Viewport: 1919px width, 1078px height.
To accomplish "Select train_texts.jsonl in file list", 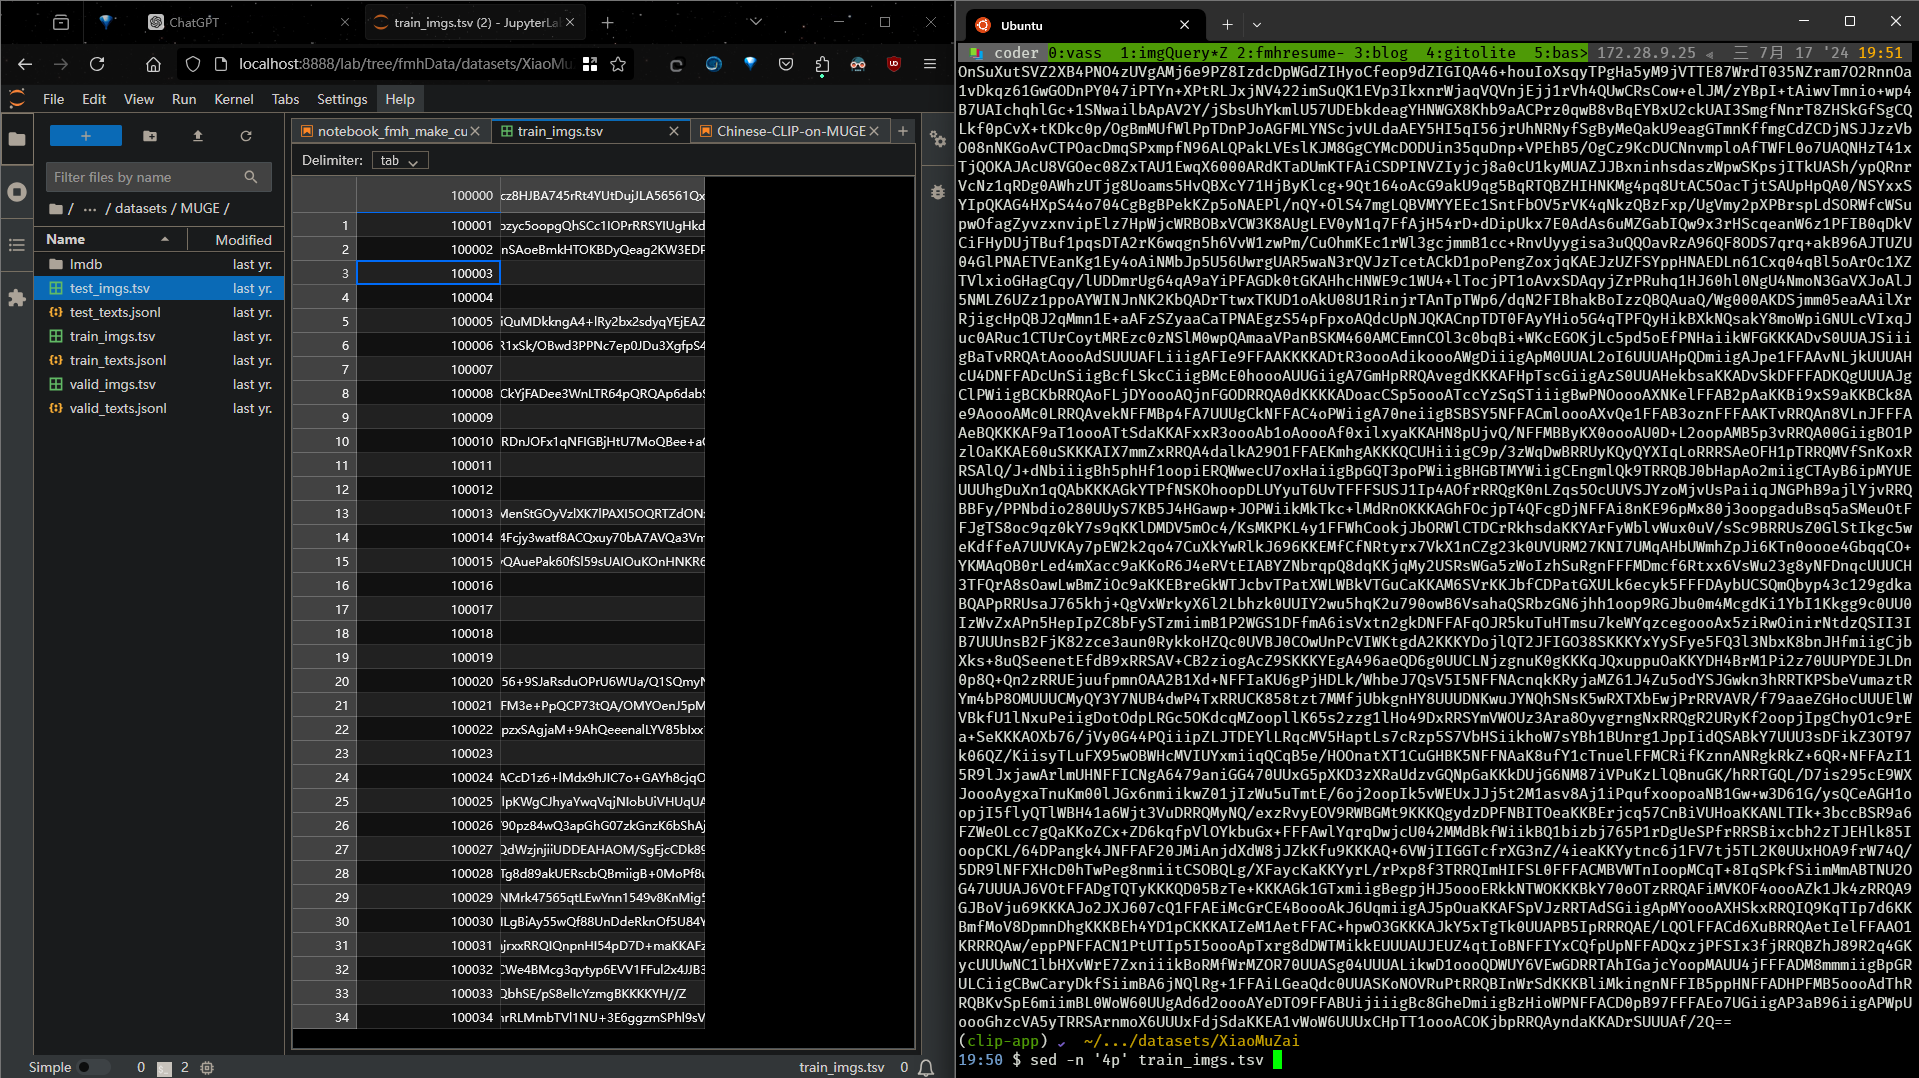I will (x=160, y=360).
